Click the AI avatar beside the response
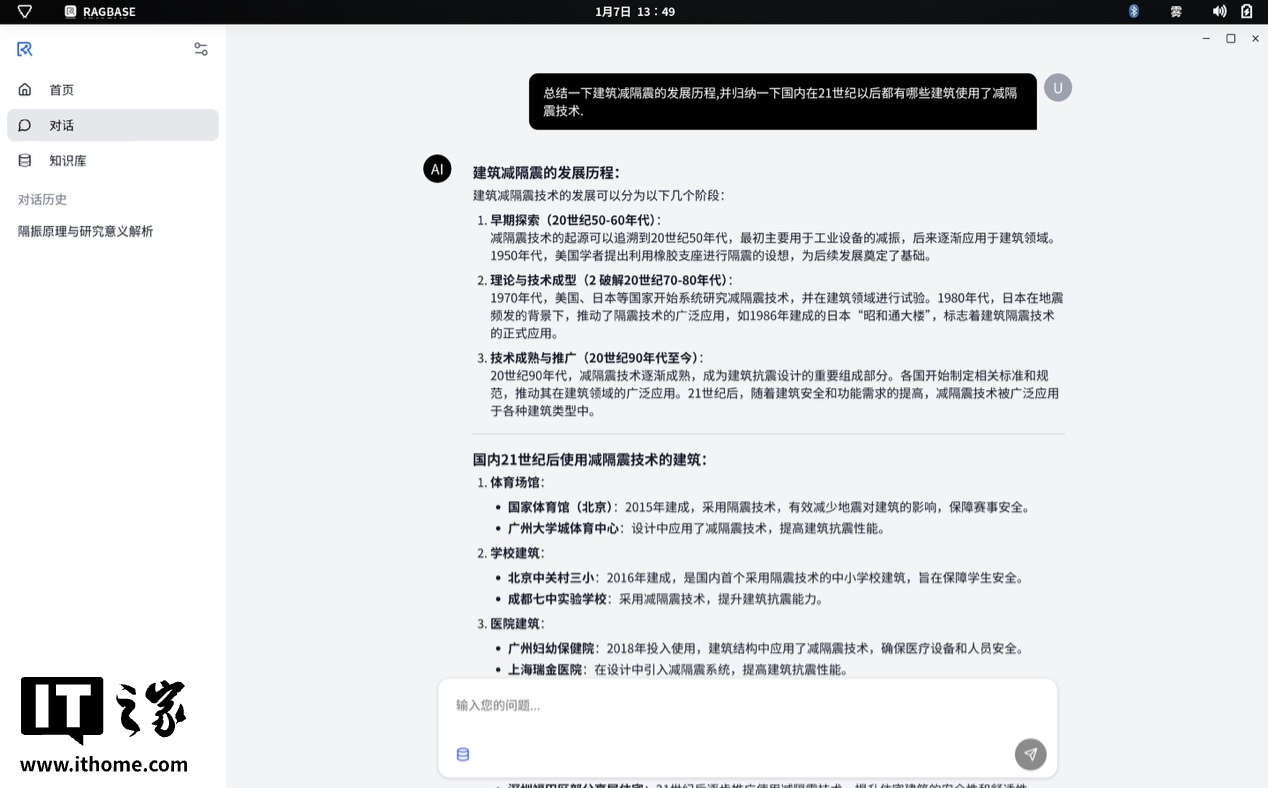The width and height of the screenshot is (1268, 788). pos(437,169)
